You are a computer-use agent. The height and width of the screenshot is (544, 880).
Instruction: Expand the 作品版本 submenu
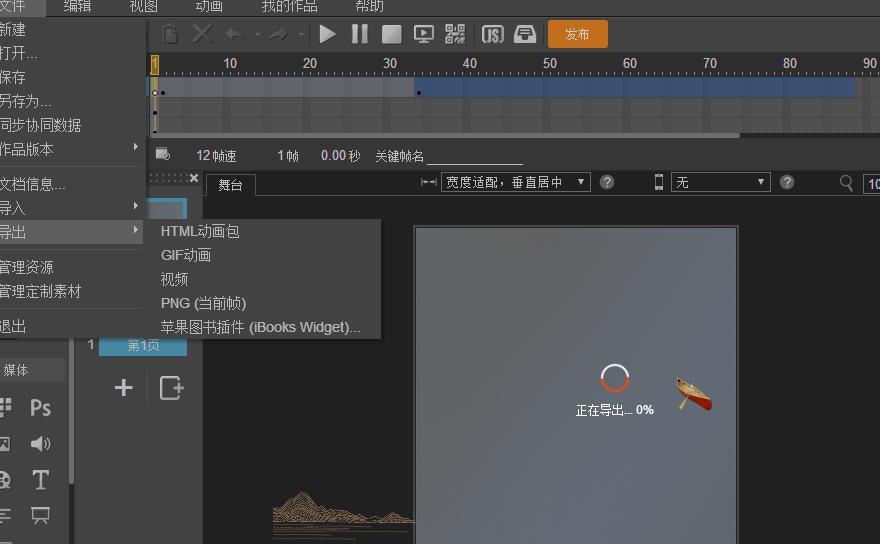click(x=71, y=149)
